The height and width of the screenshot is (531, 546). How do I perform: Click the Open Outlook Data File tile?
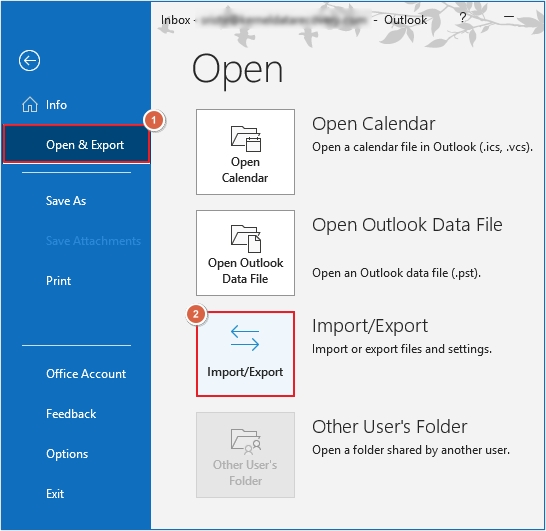click(x=245, y=253)
